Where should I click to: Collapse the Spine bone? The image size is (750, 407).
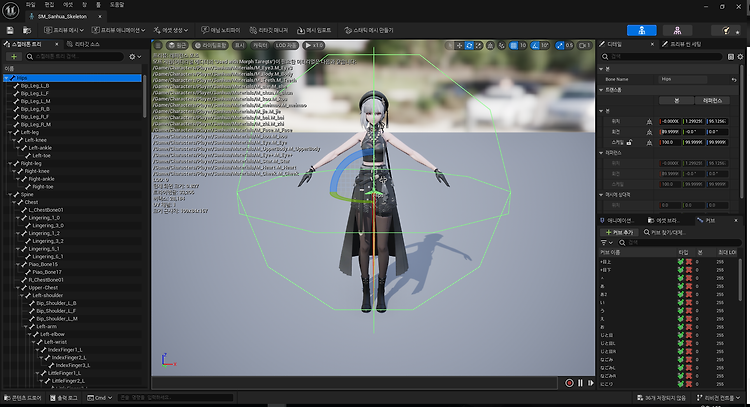(x=11, y=195)
